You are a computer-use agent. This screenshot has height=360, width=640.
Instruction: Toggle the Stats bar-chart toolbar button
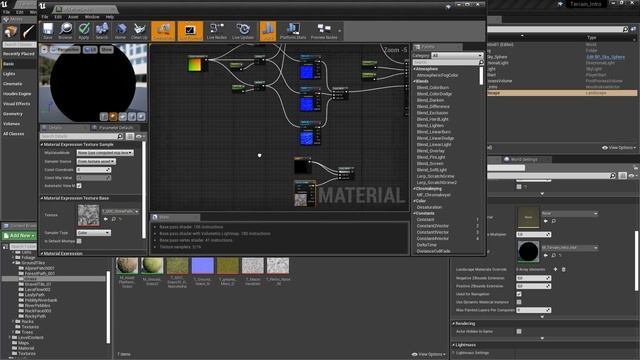(x=268, y=31)
